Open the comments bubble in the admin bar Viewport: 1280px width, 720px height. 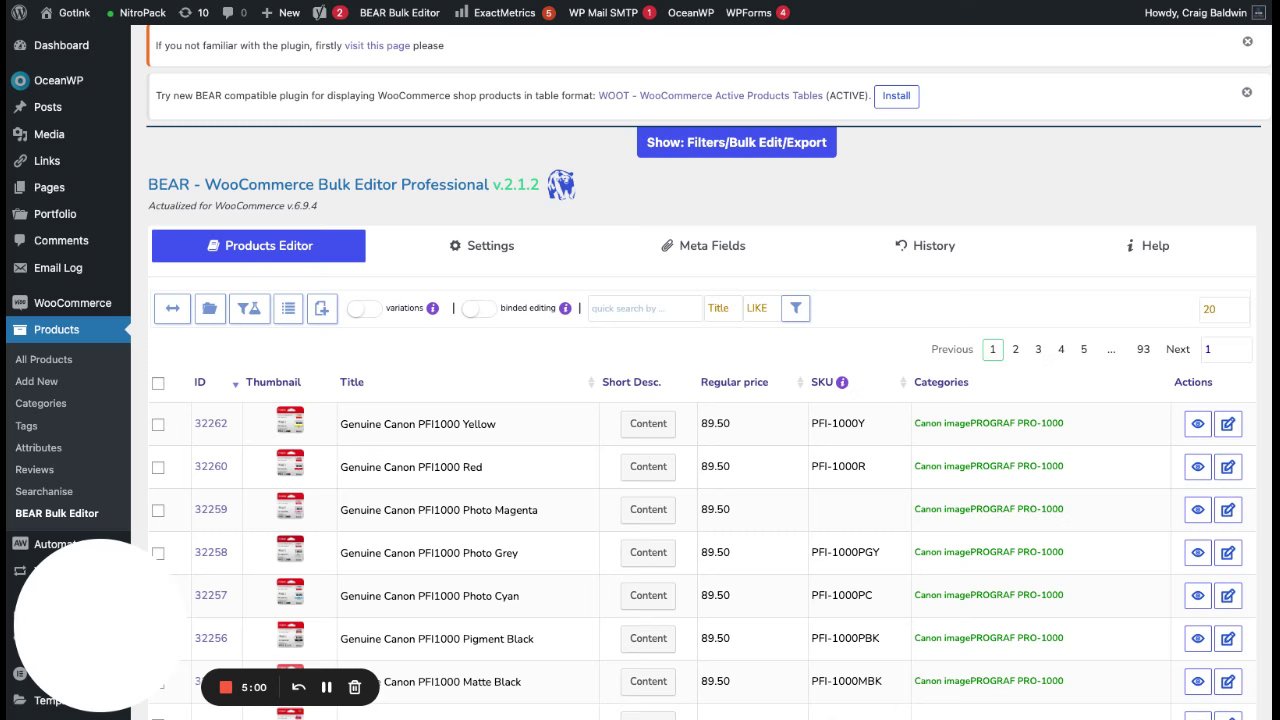[235, 13]
